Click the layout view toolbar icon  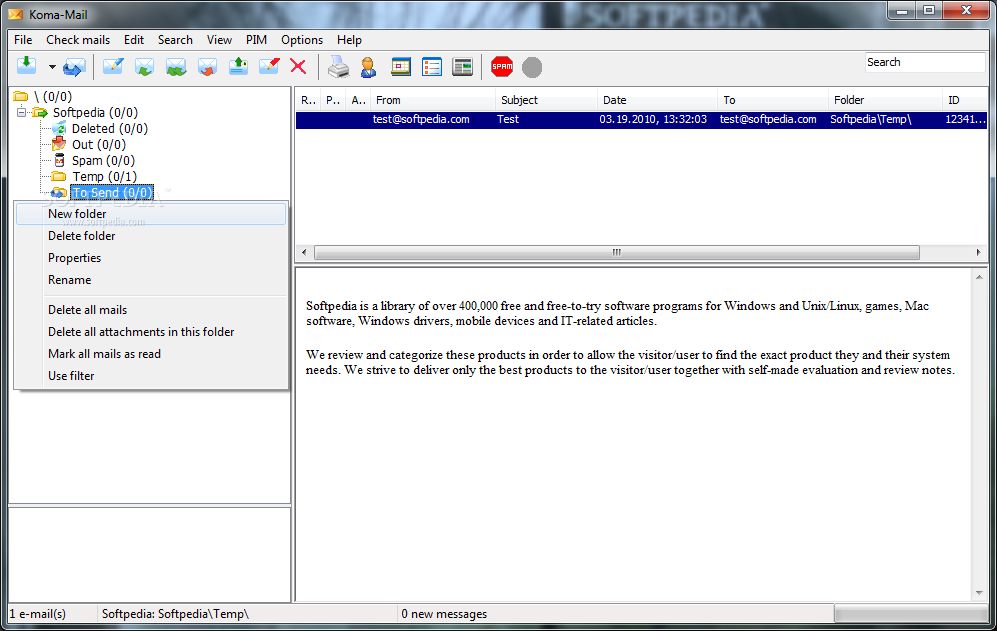tap(462, 66)
